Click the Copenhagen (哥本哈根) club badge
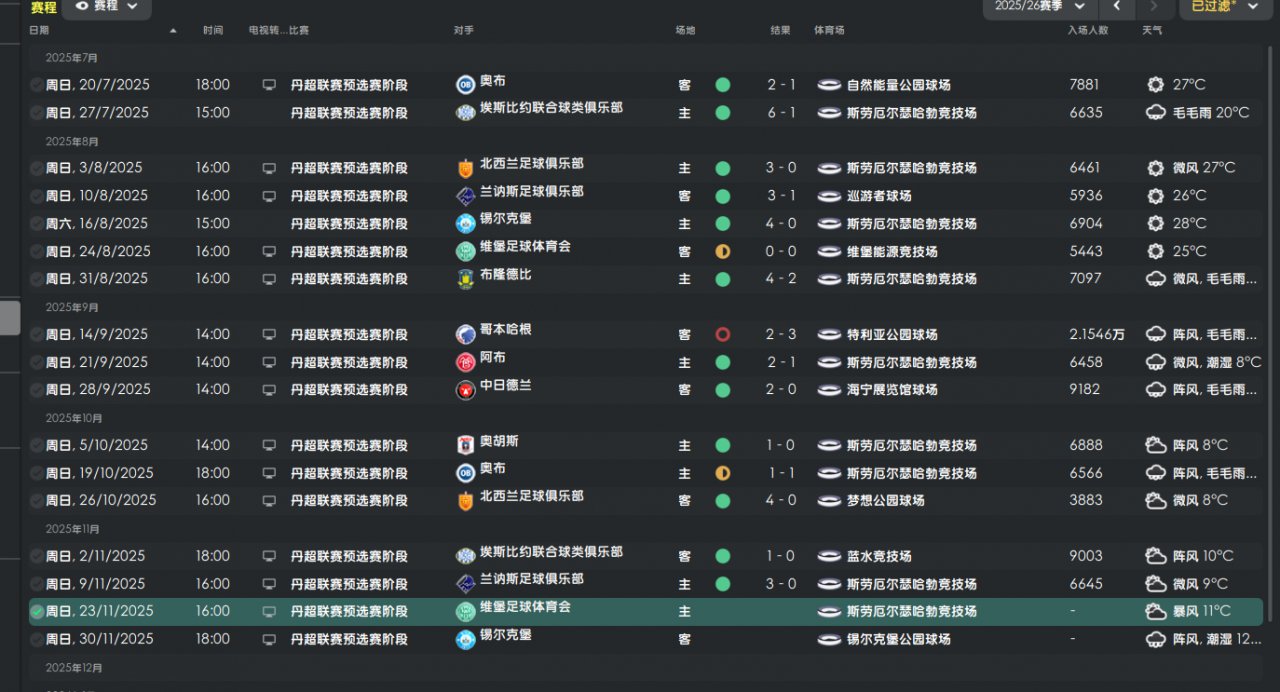 [x=465, y=334]
